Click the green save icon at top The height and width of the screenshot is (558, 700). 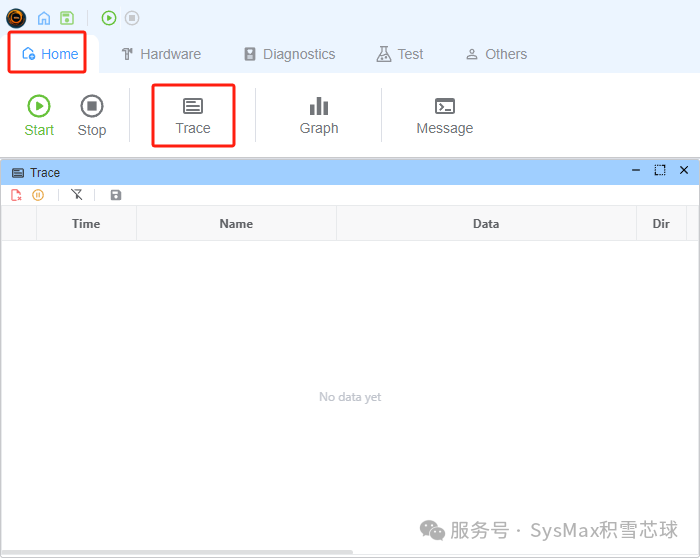click(67, 18)
